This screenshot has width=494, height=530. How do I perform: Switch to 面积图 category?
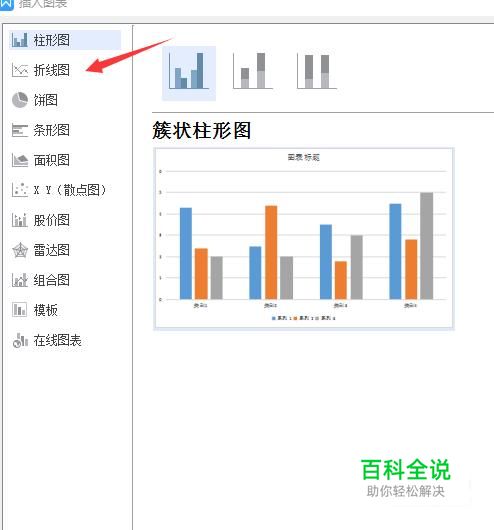51,160
